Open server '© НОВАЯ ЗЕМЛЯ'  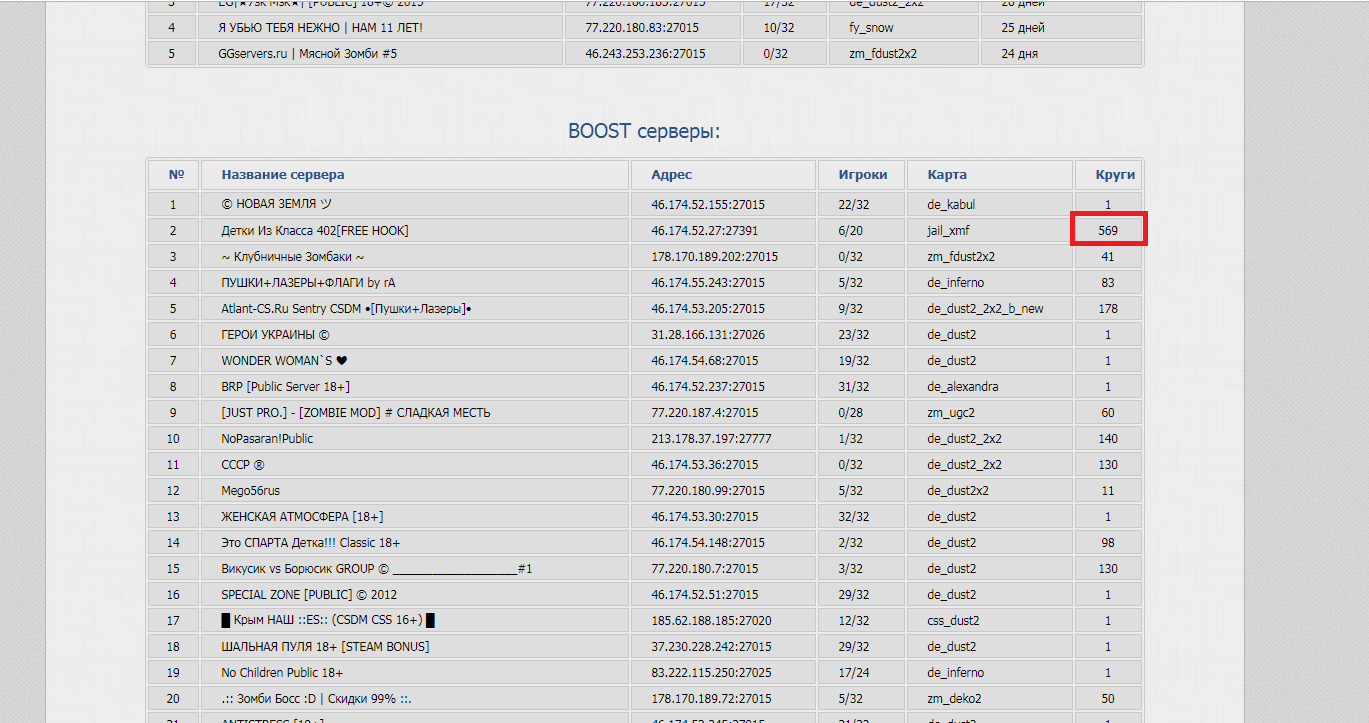point(276,204)
